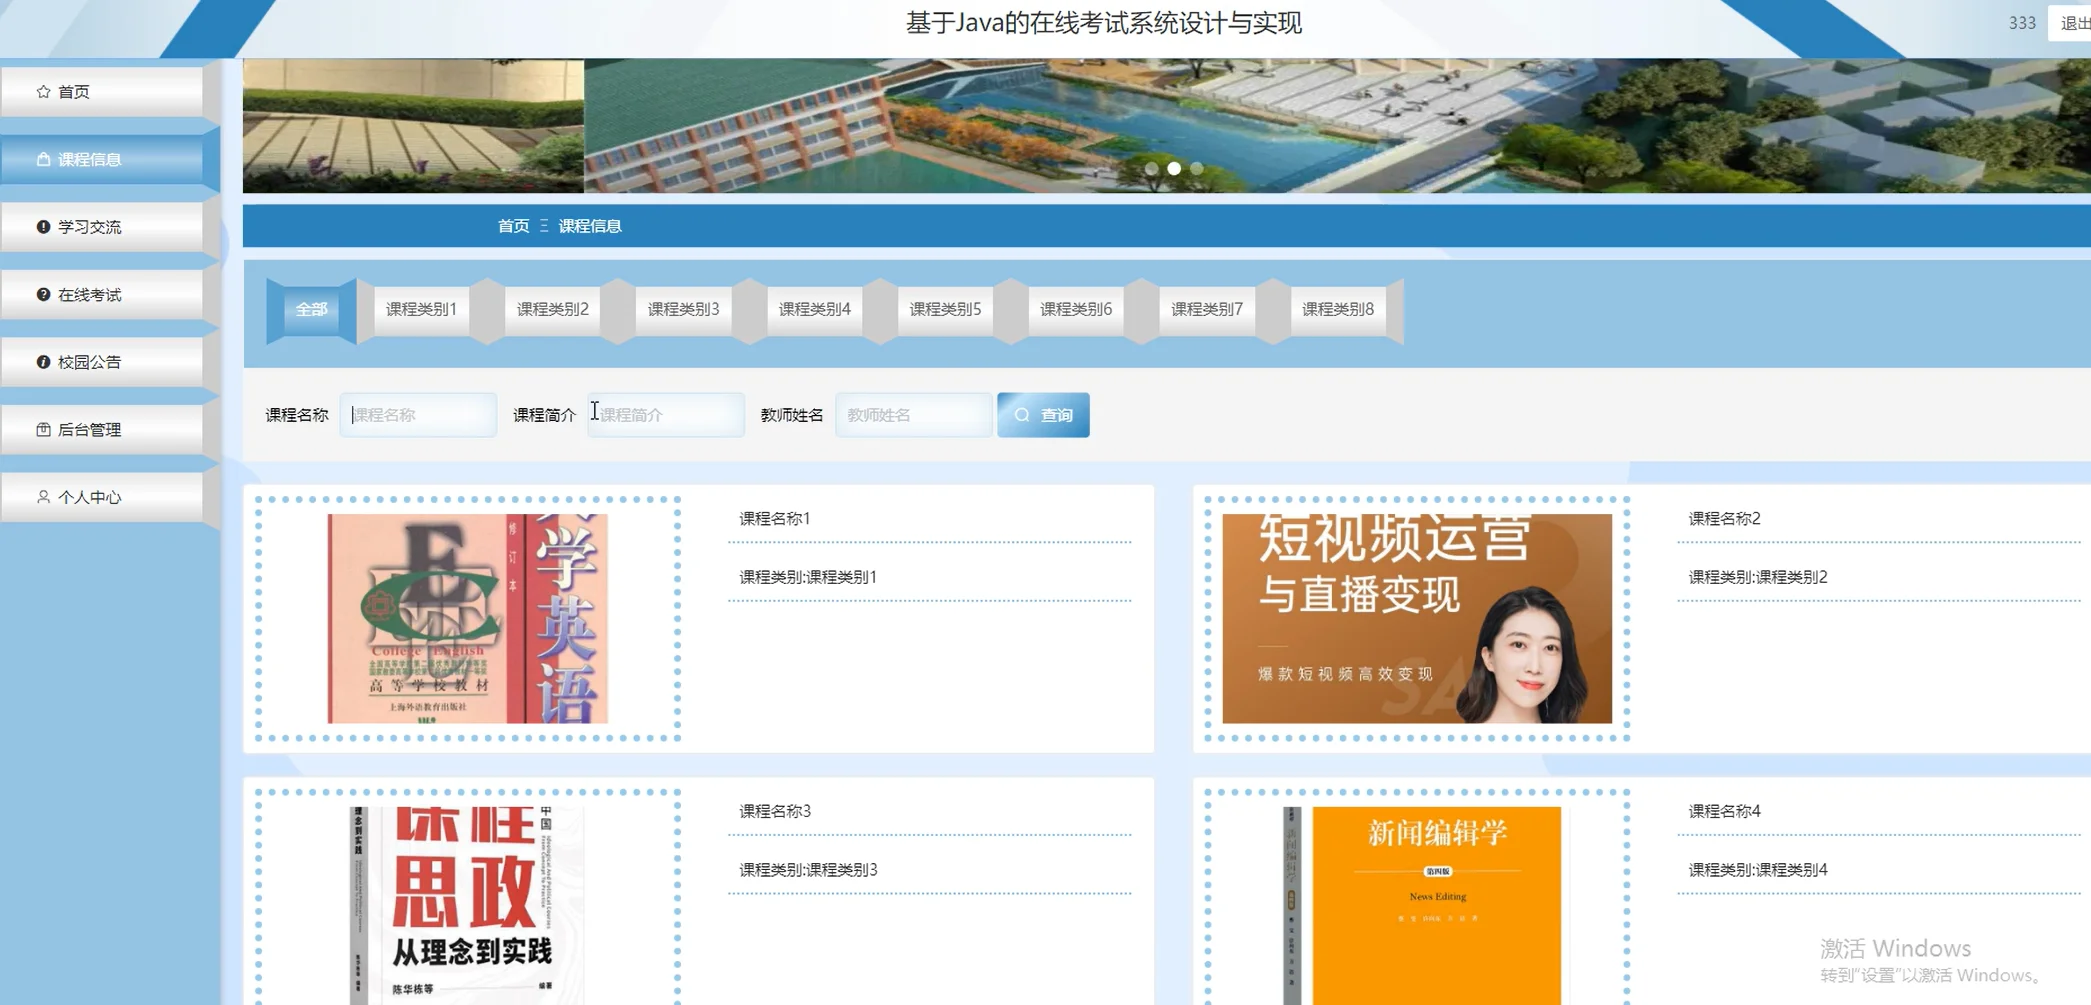Select the 课程信息 briefcase icon in sidebar
The height and width of the screenshot is (1005, 2091).
(42, 158)
